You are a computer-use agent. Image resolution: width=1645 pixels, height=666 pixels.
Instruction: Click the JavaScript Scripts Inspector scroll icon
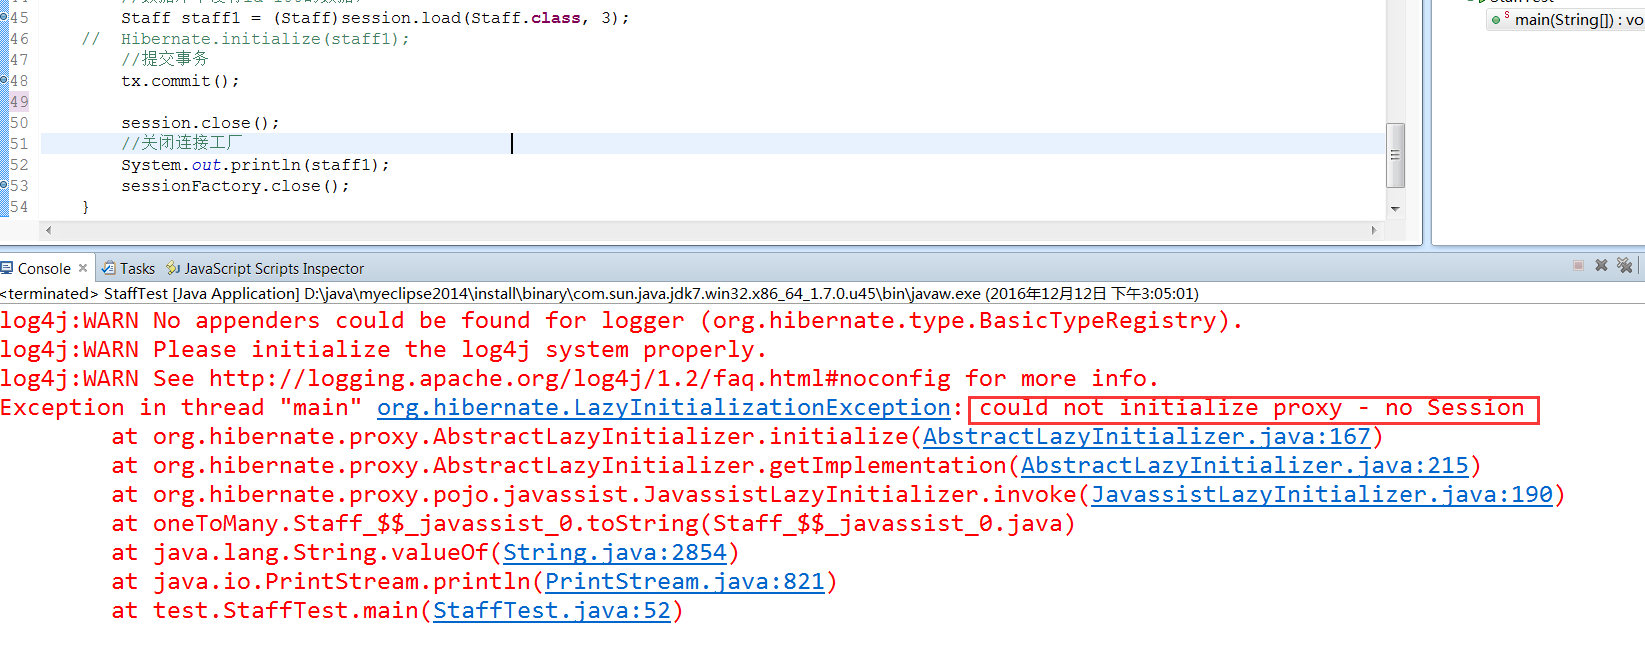point(173,268)
